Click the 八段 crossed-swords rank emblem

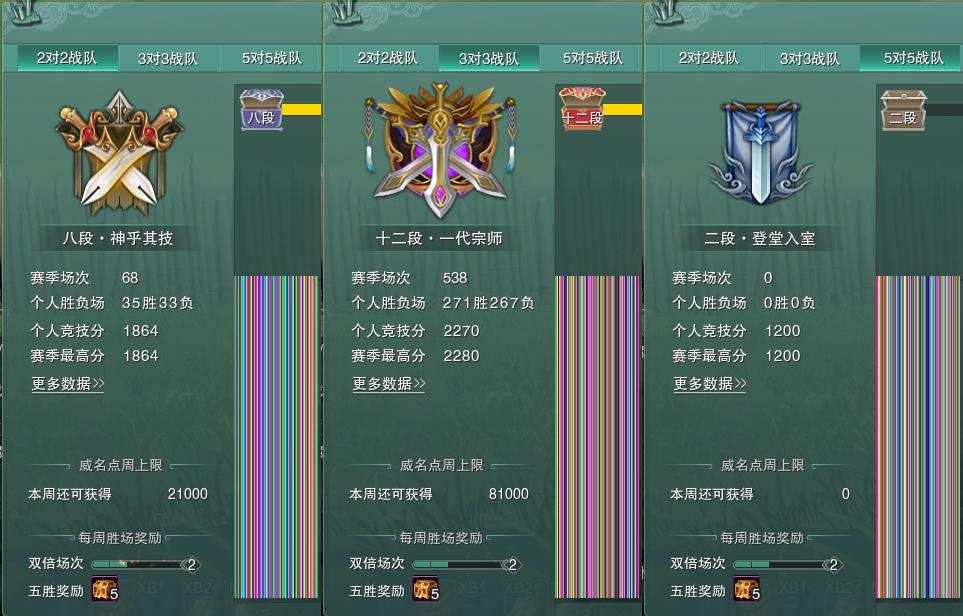pos(119,154)
